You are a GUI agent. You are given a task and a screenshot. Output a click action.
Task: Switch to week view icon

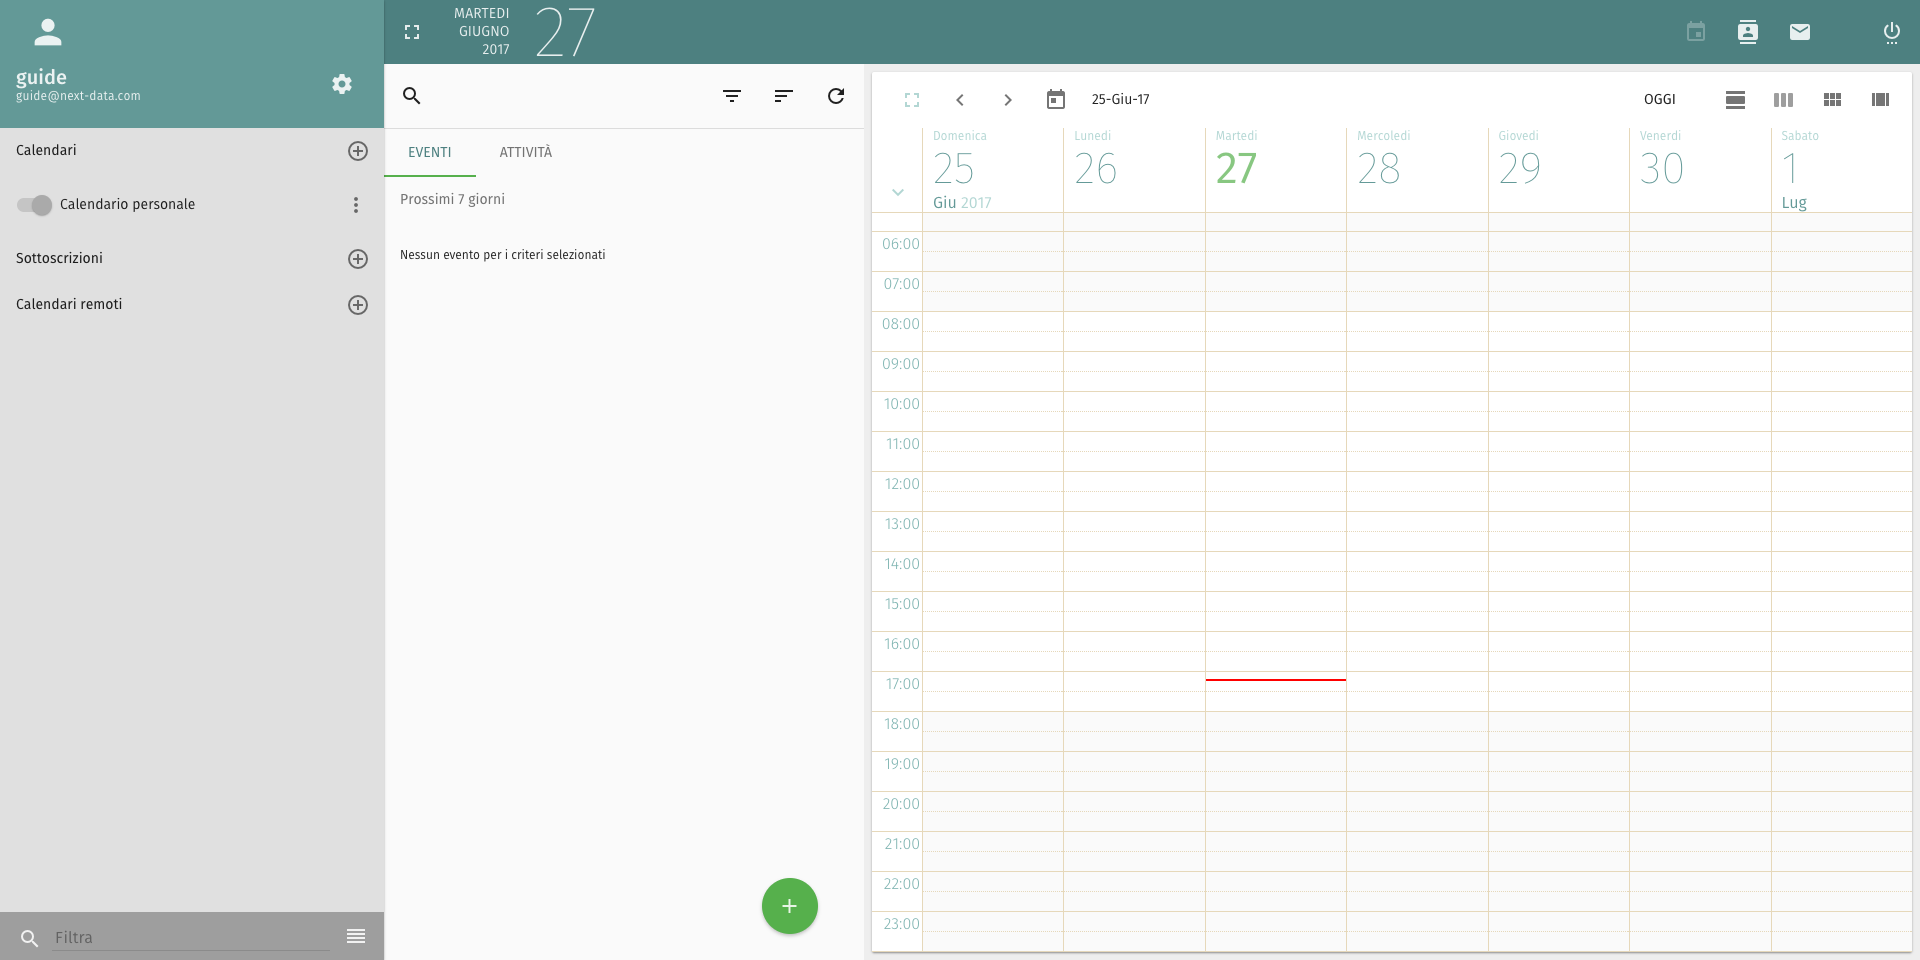pos(1783,99)
